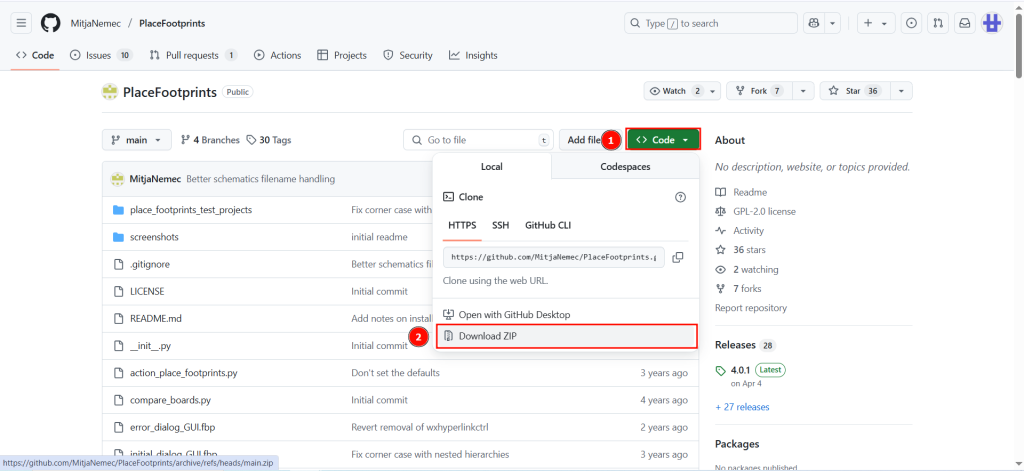Click the Watch button
Image resolution: width=1024 pixels, height=471 pixels.
[x=675, y=91]
